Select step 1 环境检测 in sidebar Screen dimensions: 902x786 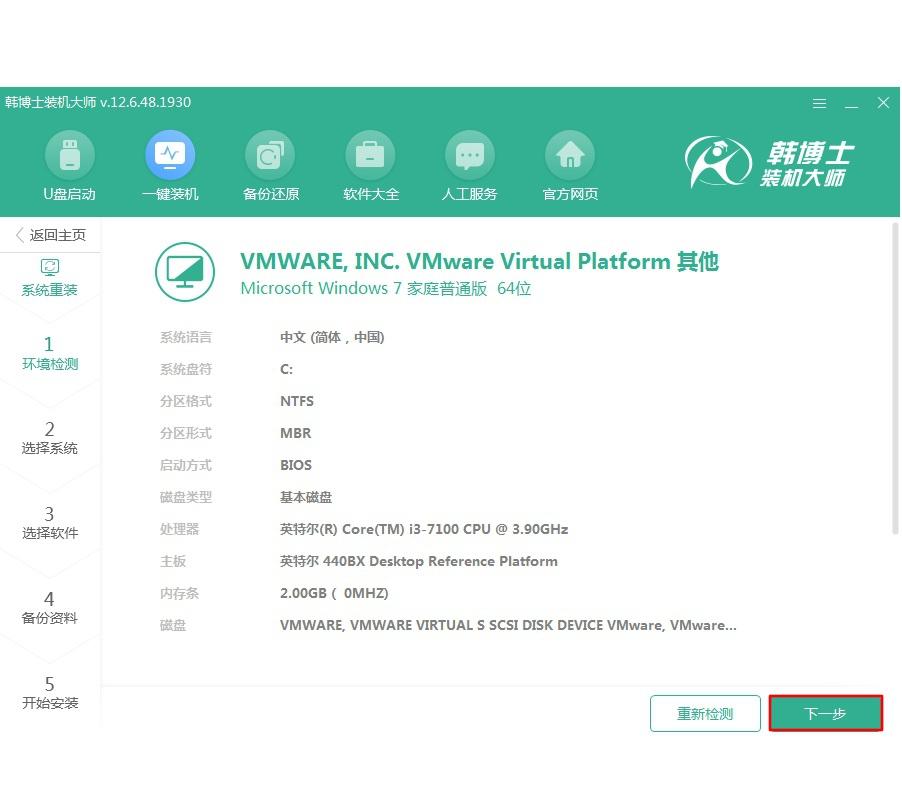[x=50, y=353]
